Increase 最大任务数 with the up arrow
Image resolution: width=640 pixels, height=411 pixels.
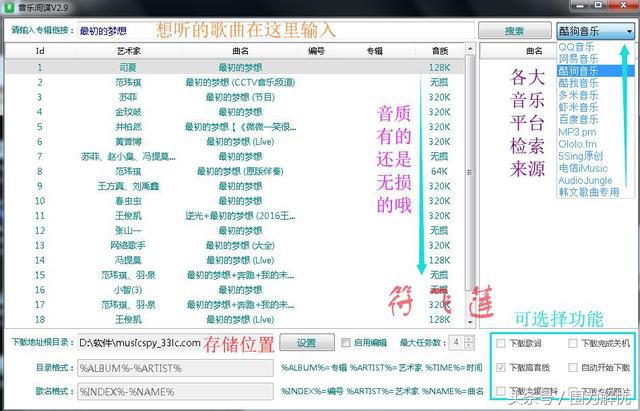(469, 339)
